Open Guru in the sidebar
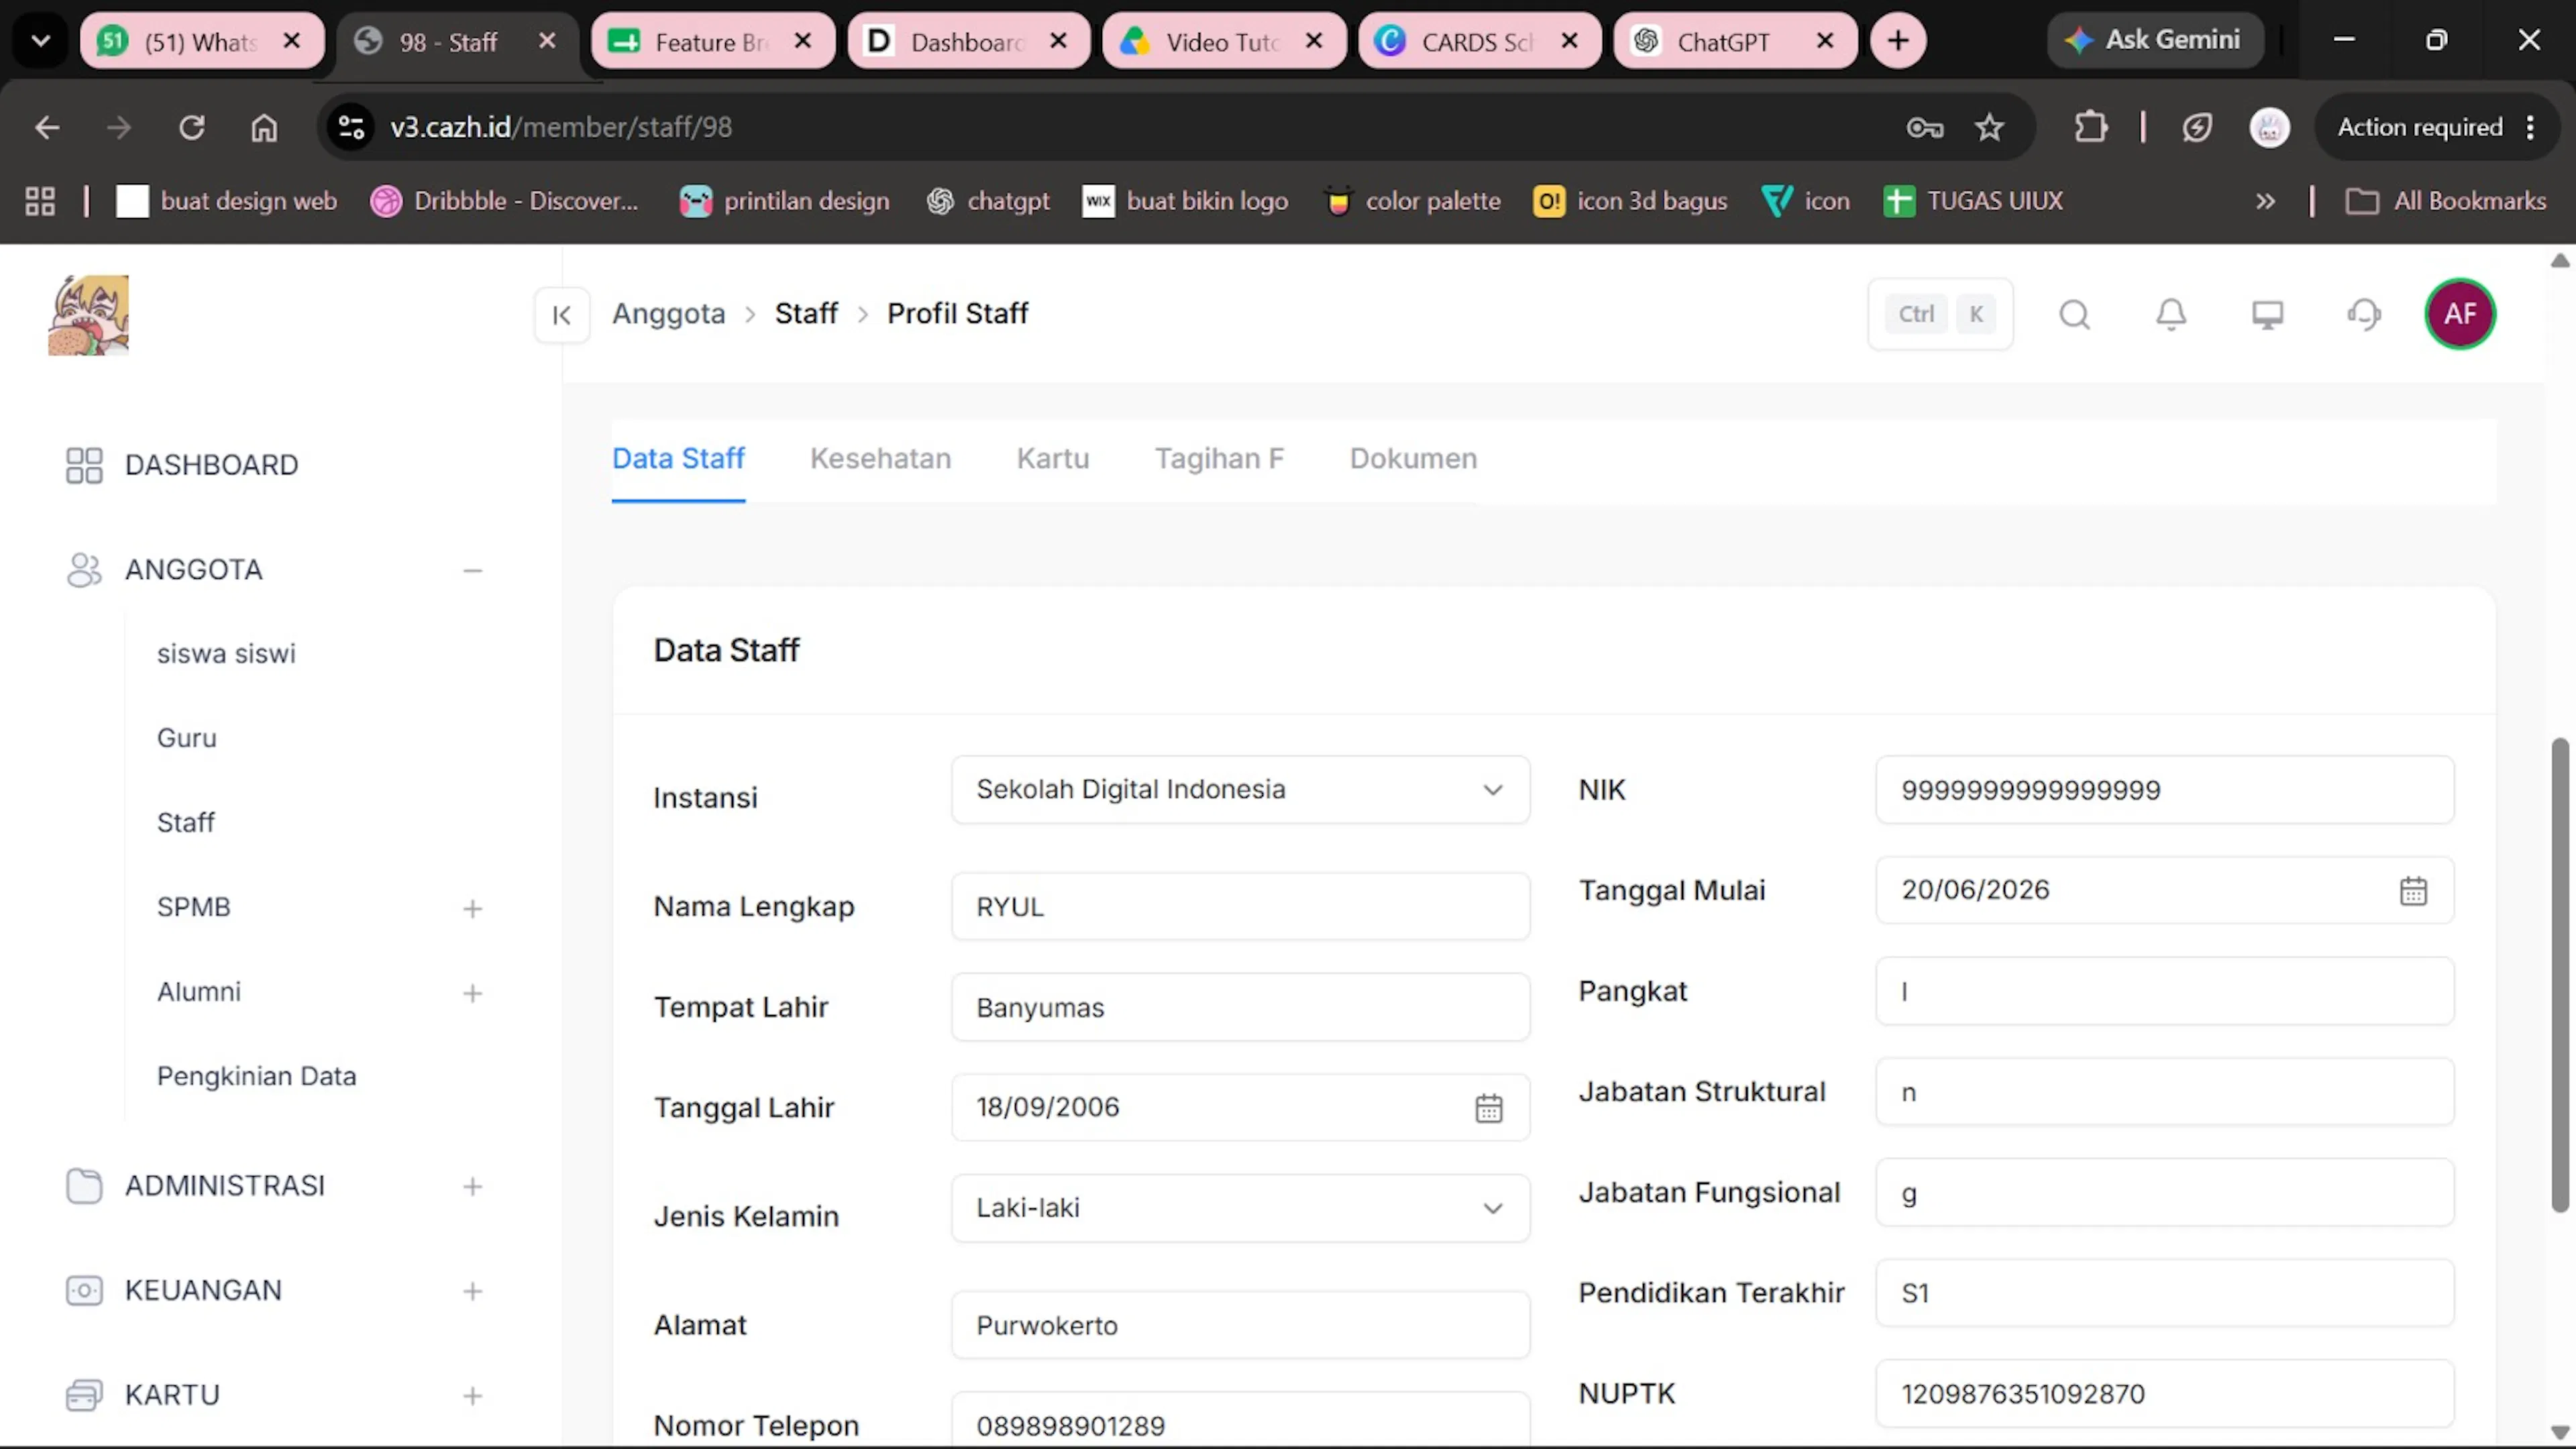2576x1449 pixels. (186, 738)
